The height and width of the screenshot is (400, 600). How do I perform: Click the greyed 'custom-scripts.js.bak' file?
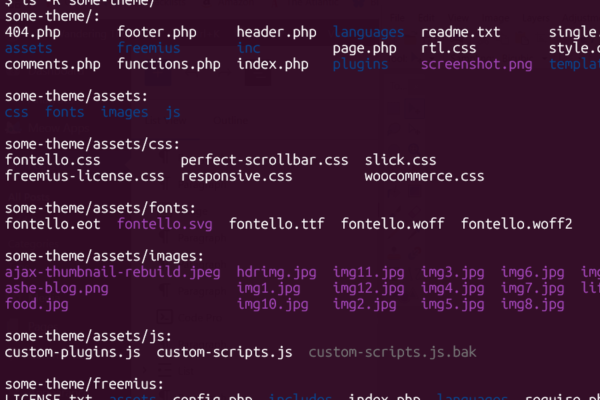point(392,353)
